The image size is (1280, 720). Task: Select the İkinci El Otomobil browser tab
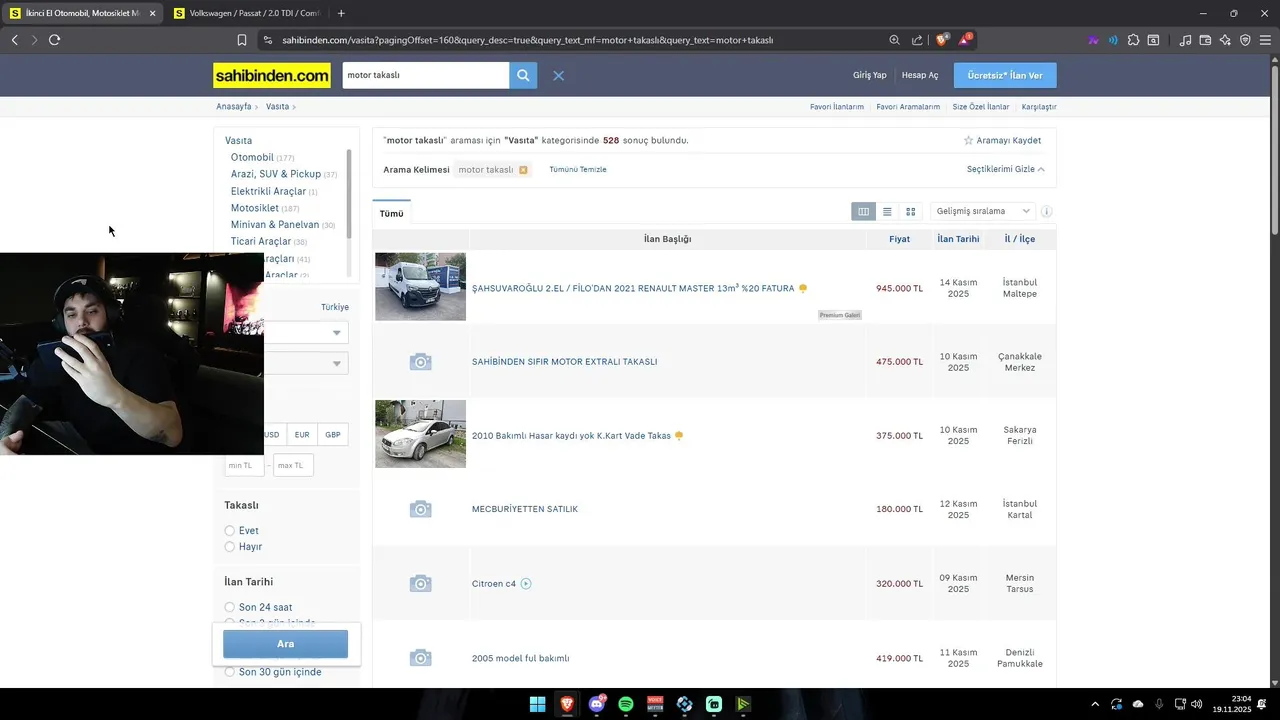[x=82, y=13]
